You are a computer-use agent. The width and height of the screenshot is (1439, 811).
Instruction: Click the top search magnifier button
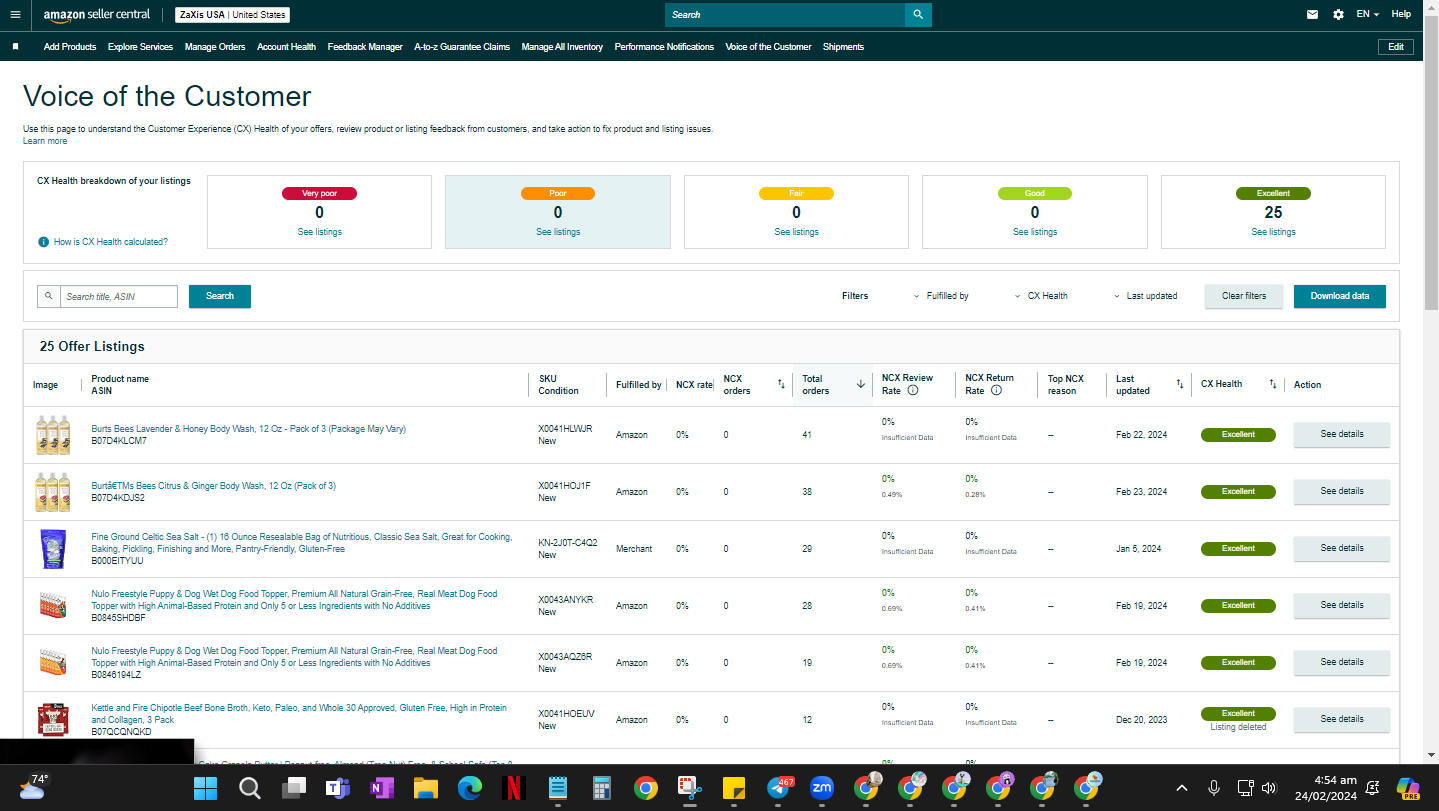pyautogui.click(x=918, y=15)
